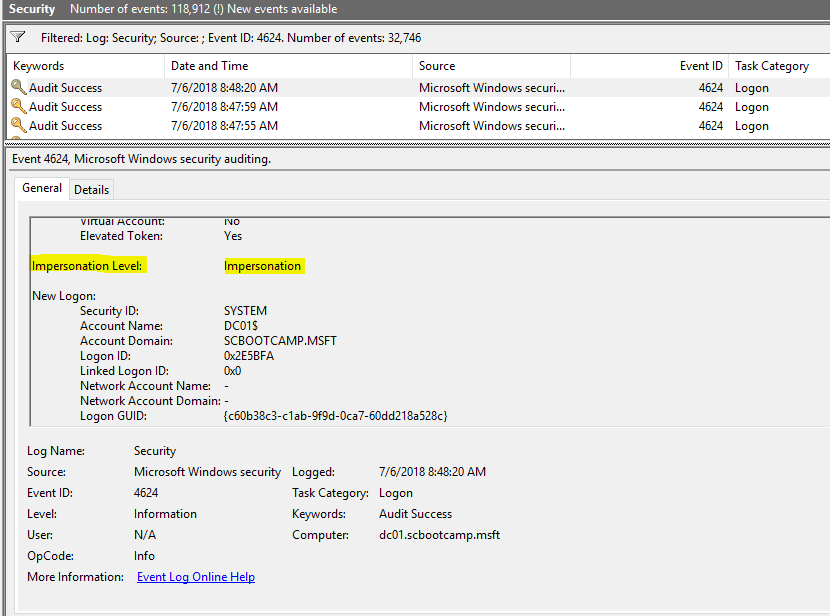Click the OpCode value Info

point(144,556)
